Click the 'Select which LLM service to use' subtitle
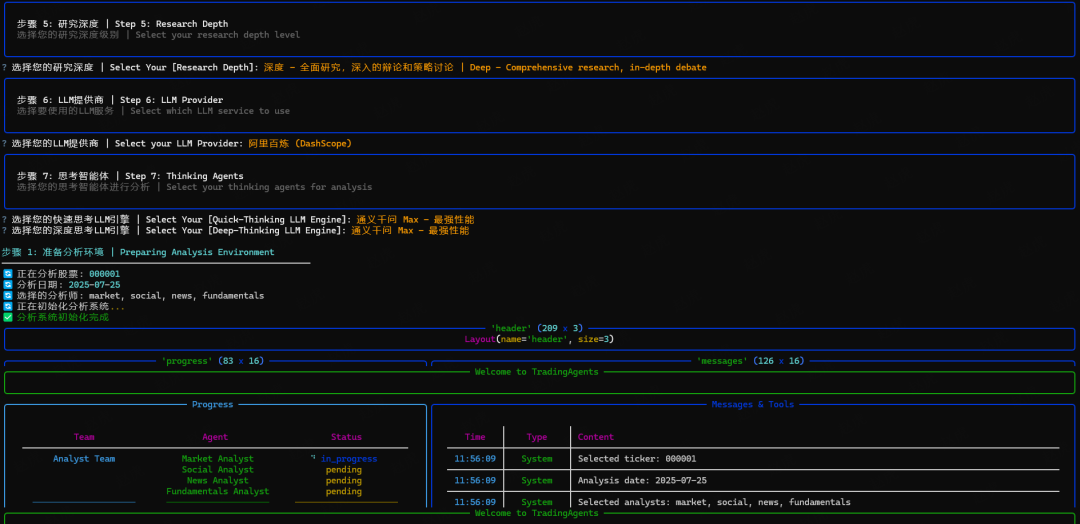1080x524 pixels. point(209,111)
